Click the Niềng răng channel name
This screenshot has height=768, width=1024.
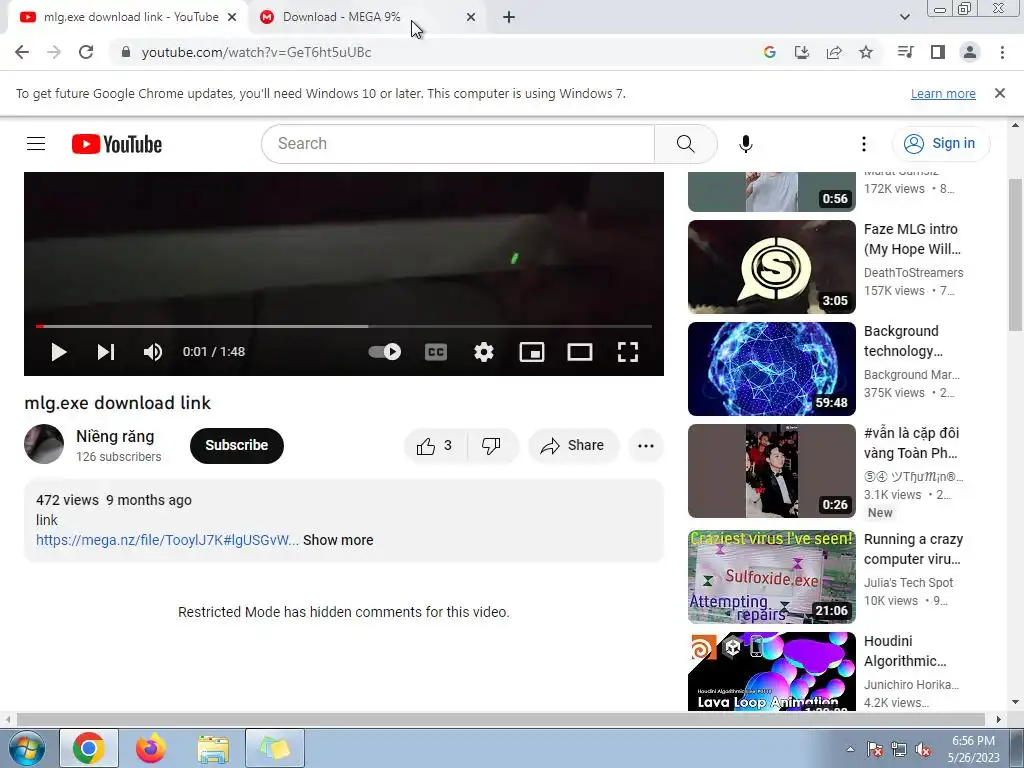(115, 436)
